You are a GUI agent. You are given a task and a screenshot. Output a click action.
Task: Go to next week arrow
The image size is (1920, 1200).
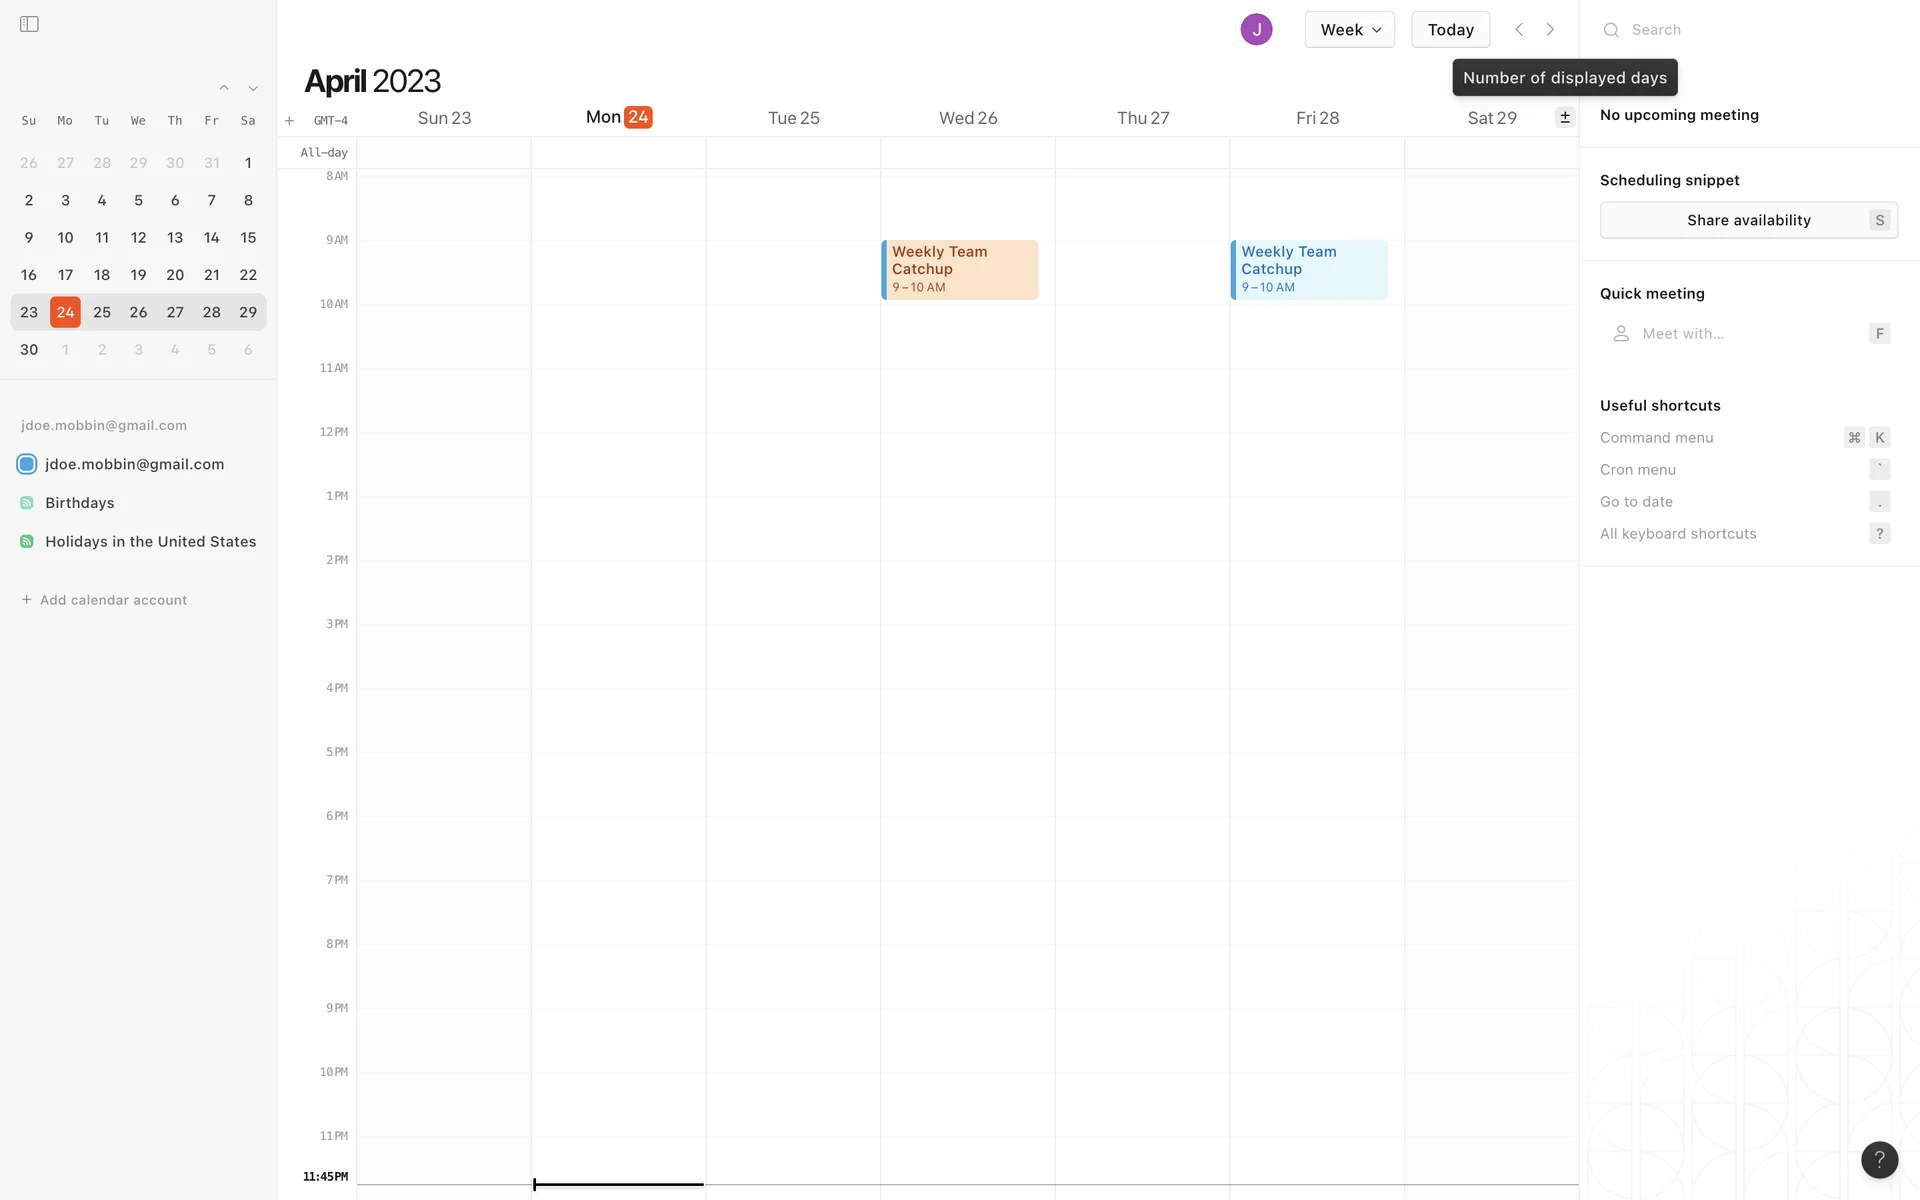(x=1550, y=30)
